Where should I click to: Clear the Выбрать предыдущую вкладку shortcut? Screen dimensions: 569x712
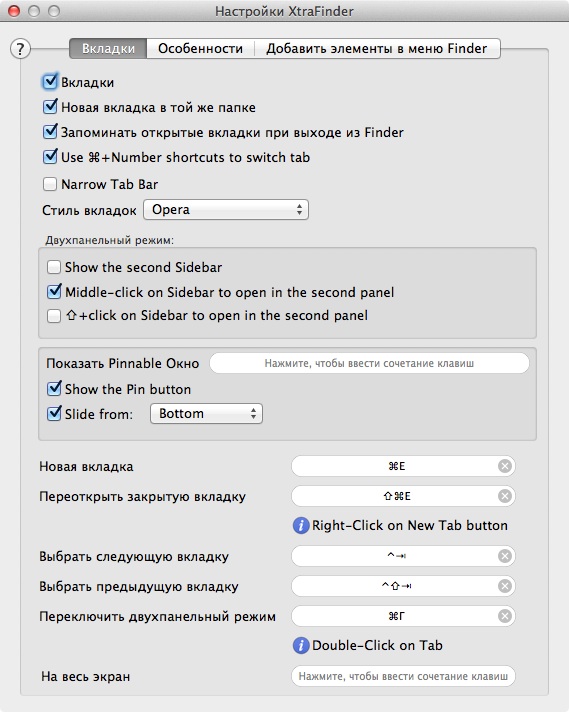pyautogui.click(x=505, y=586)
